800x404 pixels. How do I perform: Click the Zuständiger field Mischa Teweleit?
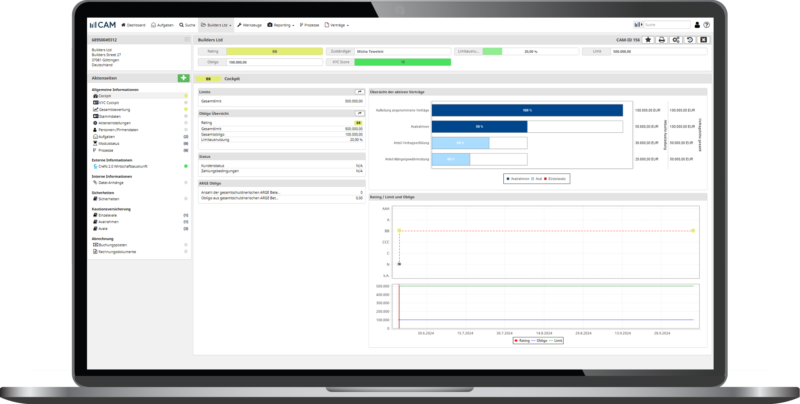click(403, 52)
